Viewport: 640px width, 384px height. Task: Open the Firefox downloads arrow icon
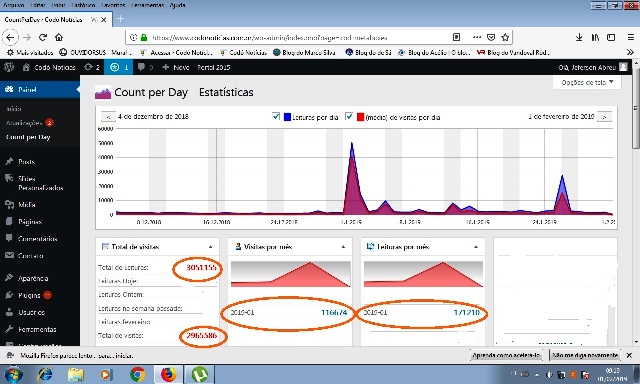pyautogui.click(x=579, y=38)
